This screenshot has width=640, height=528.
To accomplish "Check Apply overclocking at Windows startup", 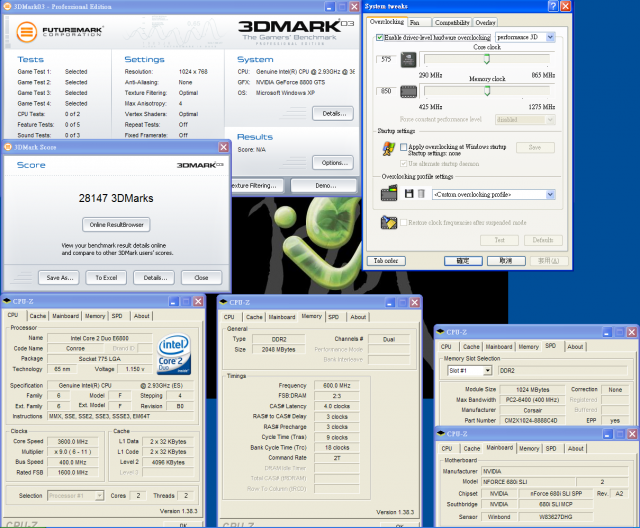I will tap(404, 146).
